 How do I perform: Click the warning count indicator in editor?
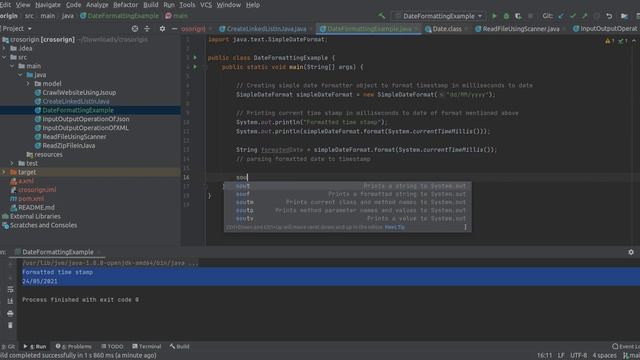[610, 41]
